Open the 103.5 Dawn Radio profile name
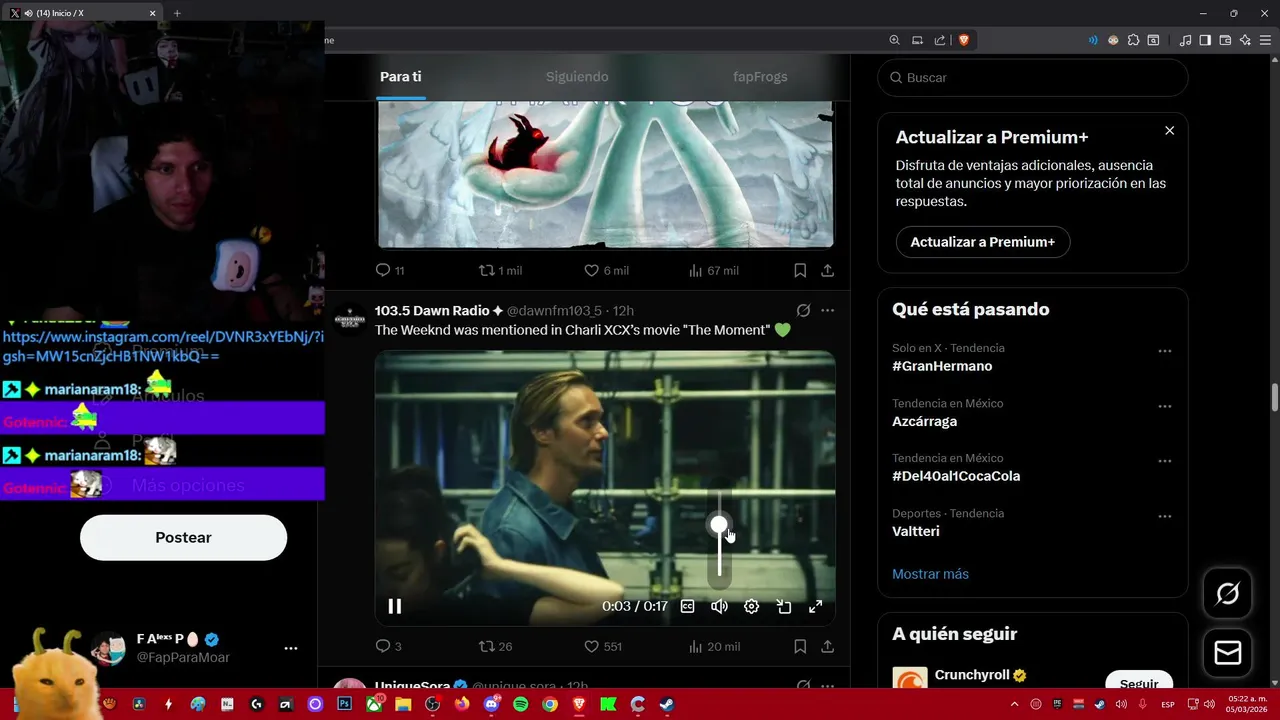Screen dimensions: 1280x720 [432, 311]
